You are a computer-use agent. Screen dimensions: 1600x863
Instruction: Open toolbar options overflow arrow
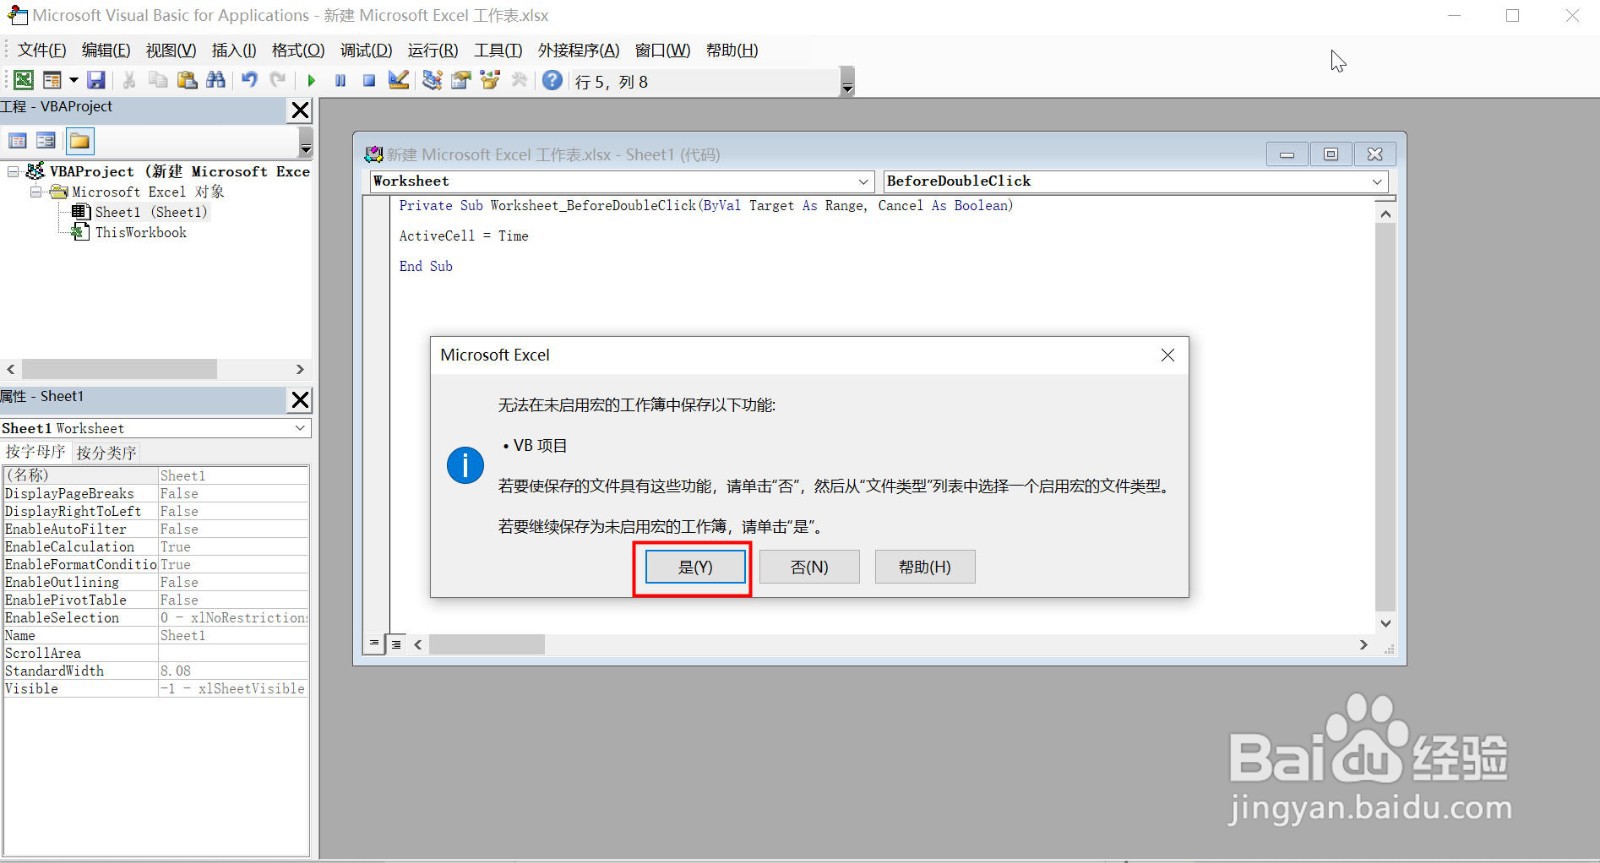pyautogui.click(x=848, y=82)
